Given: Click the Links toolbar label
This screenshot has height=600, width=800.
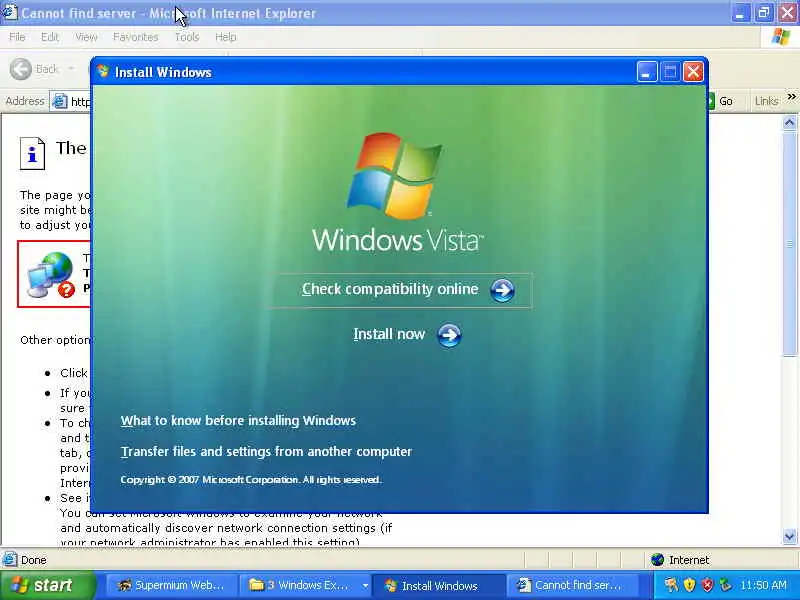Looking at the screenshot, I should [766, 101].
